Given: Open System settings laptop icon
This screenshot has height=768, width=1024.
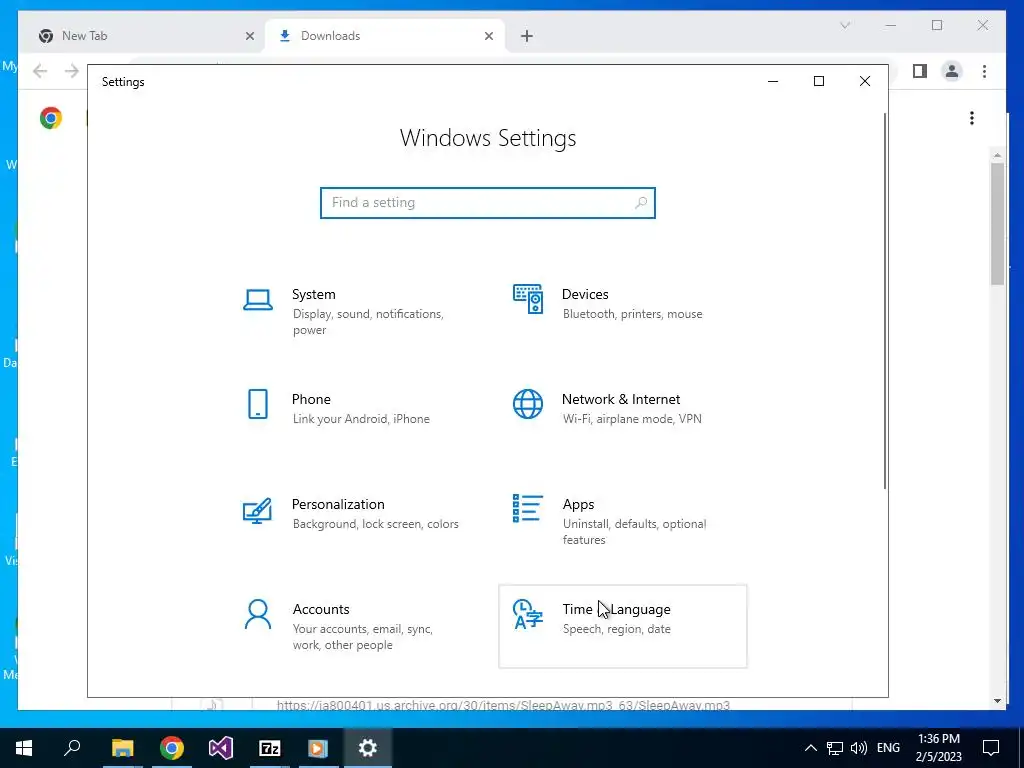Looking at the screenshot, I should (258, 300).
